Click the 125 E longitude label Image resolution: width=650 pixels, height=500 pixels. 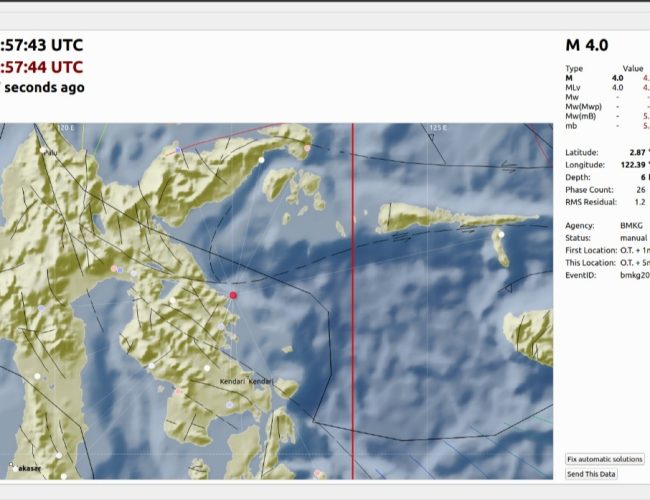(439, 128)
